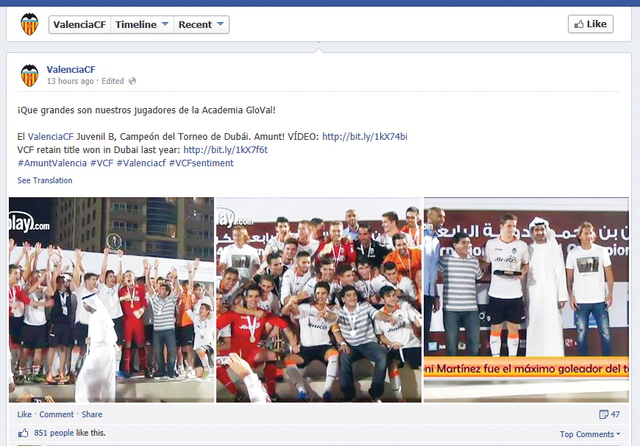The height and width of the screenshot is (446, 640).
Task: Click the ValenciaCF post avatar crest
Action: (x=29, y=75)
